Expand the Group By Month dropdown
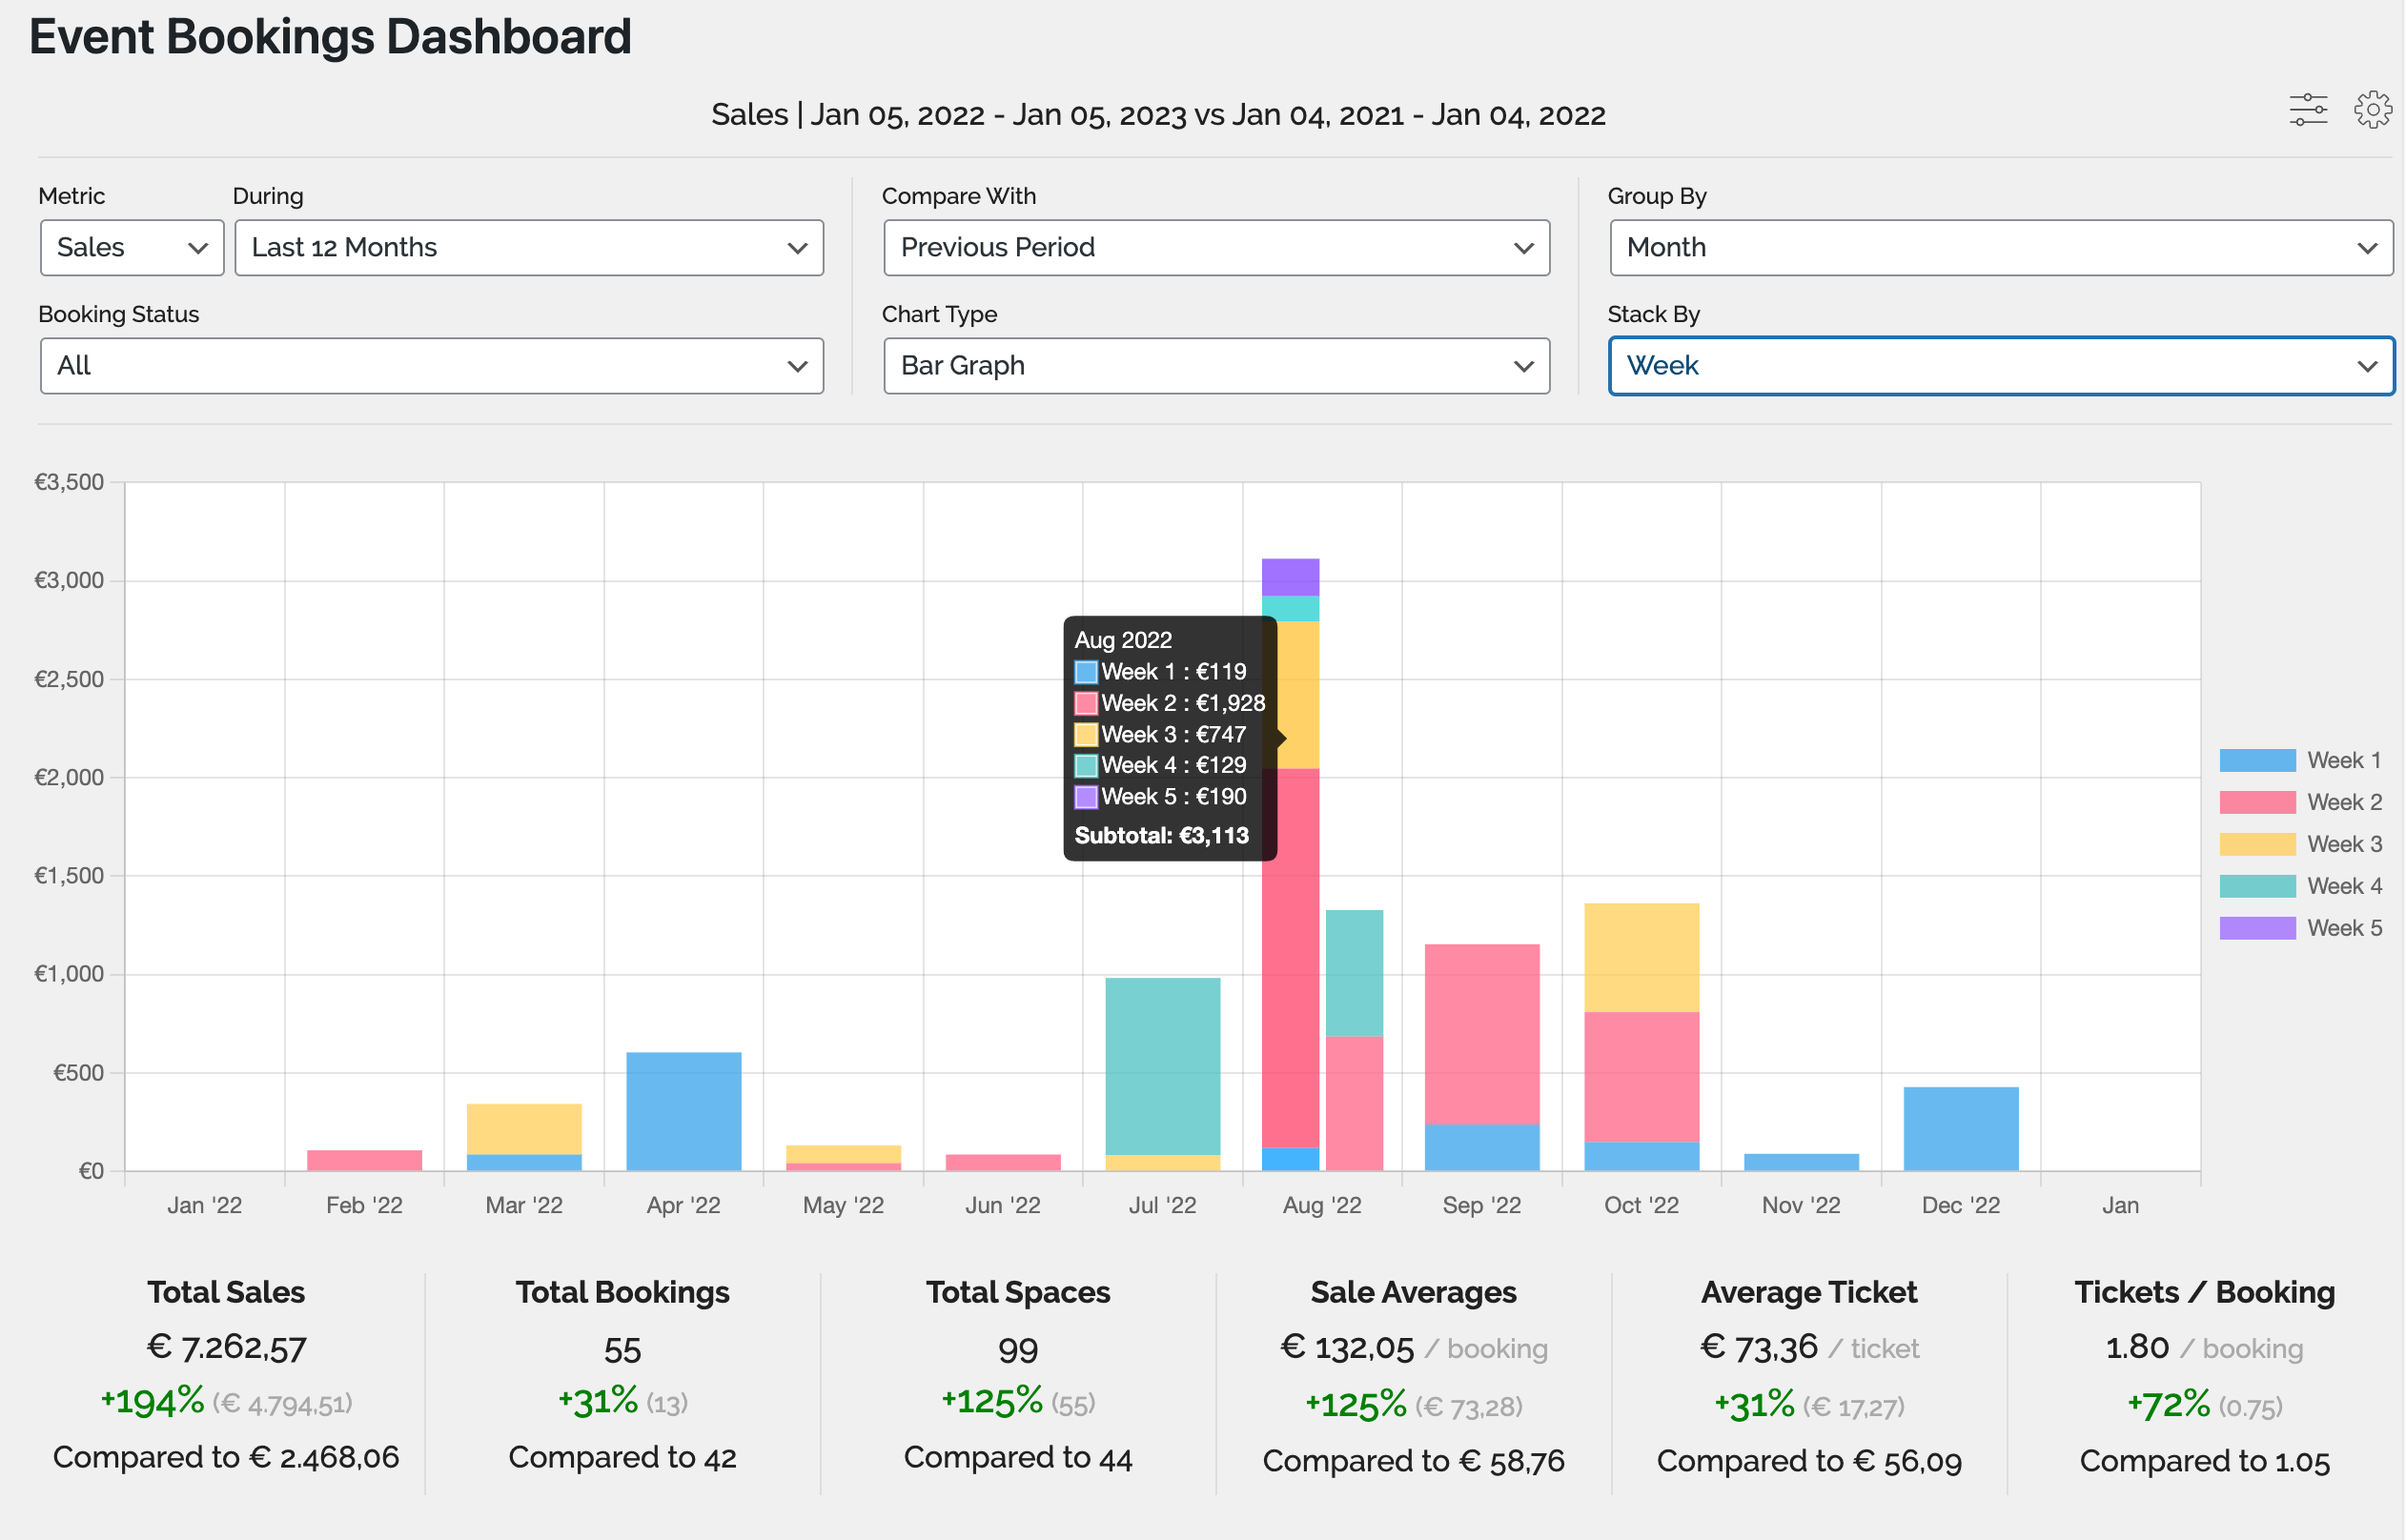 pos(2000,248)
